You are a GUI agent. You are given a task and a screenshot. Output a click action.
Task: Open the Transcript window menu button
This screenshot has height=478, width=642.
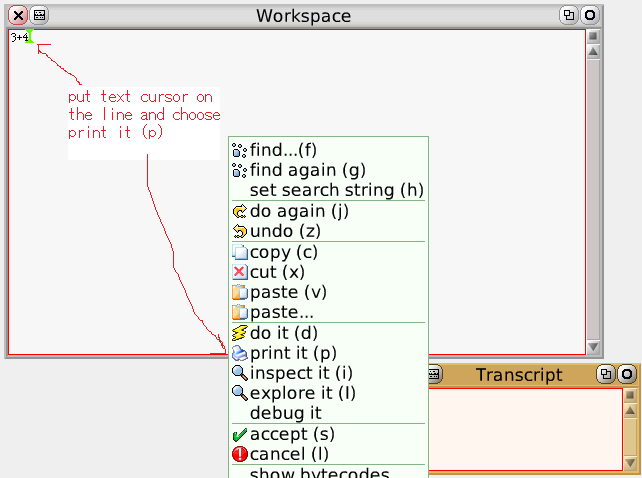click(433, 374)
